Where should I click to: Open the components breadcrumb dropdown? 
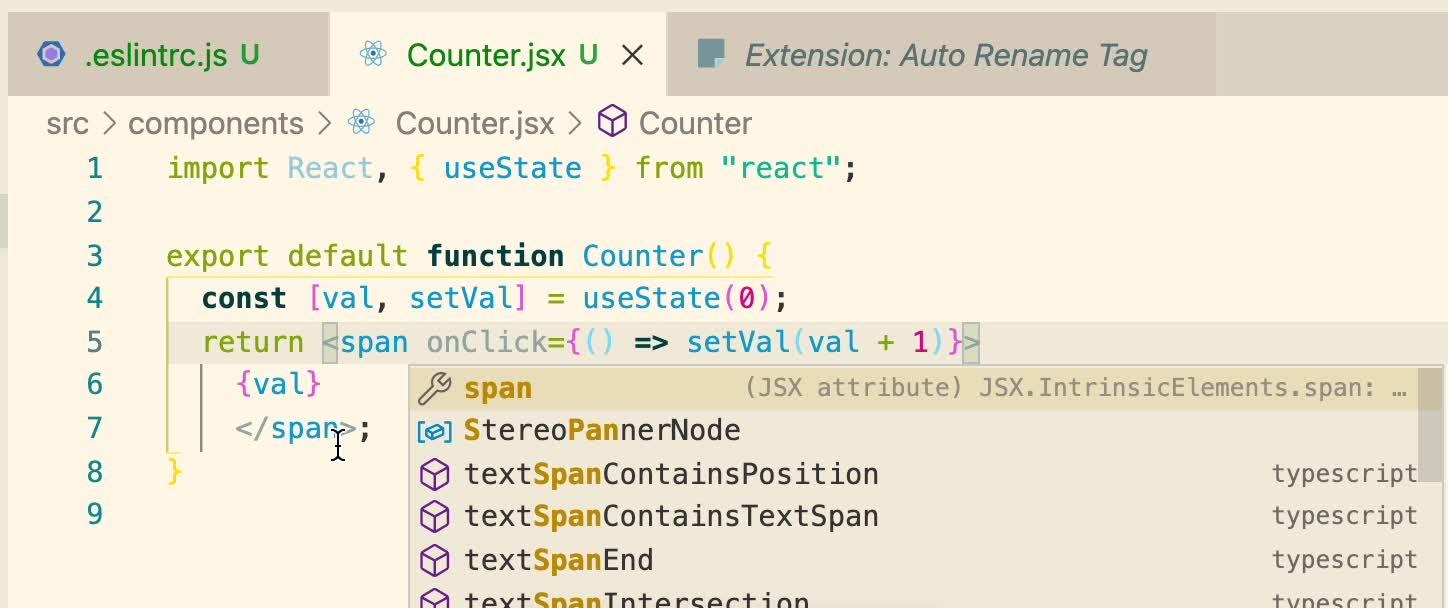(215, 122)
